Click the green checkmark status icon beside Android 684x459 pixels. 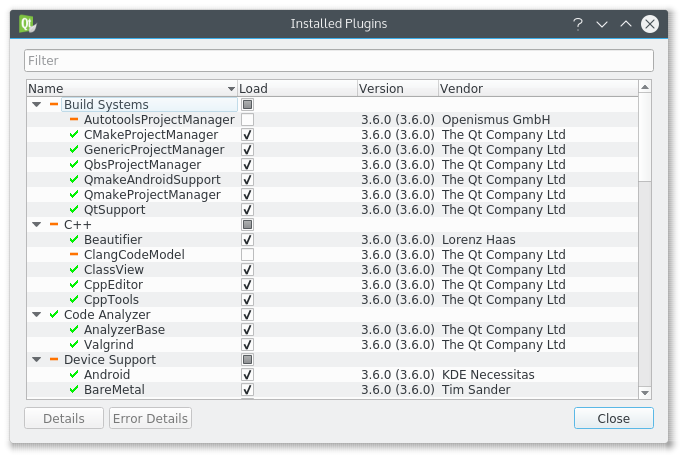pos(74,374)
